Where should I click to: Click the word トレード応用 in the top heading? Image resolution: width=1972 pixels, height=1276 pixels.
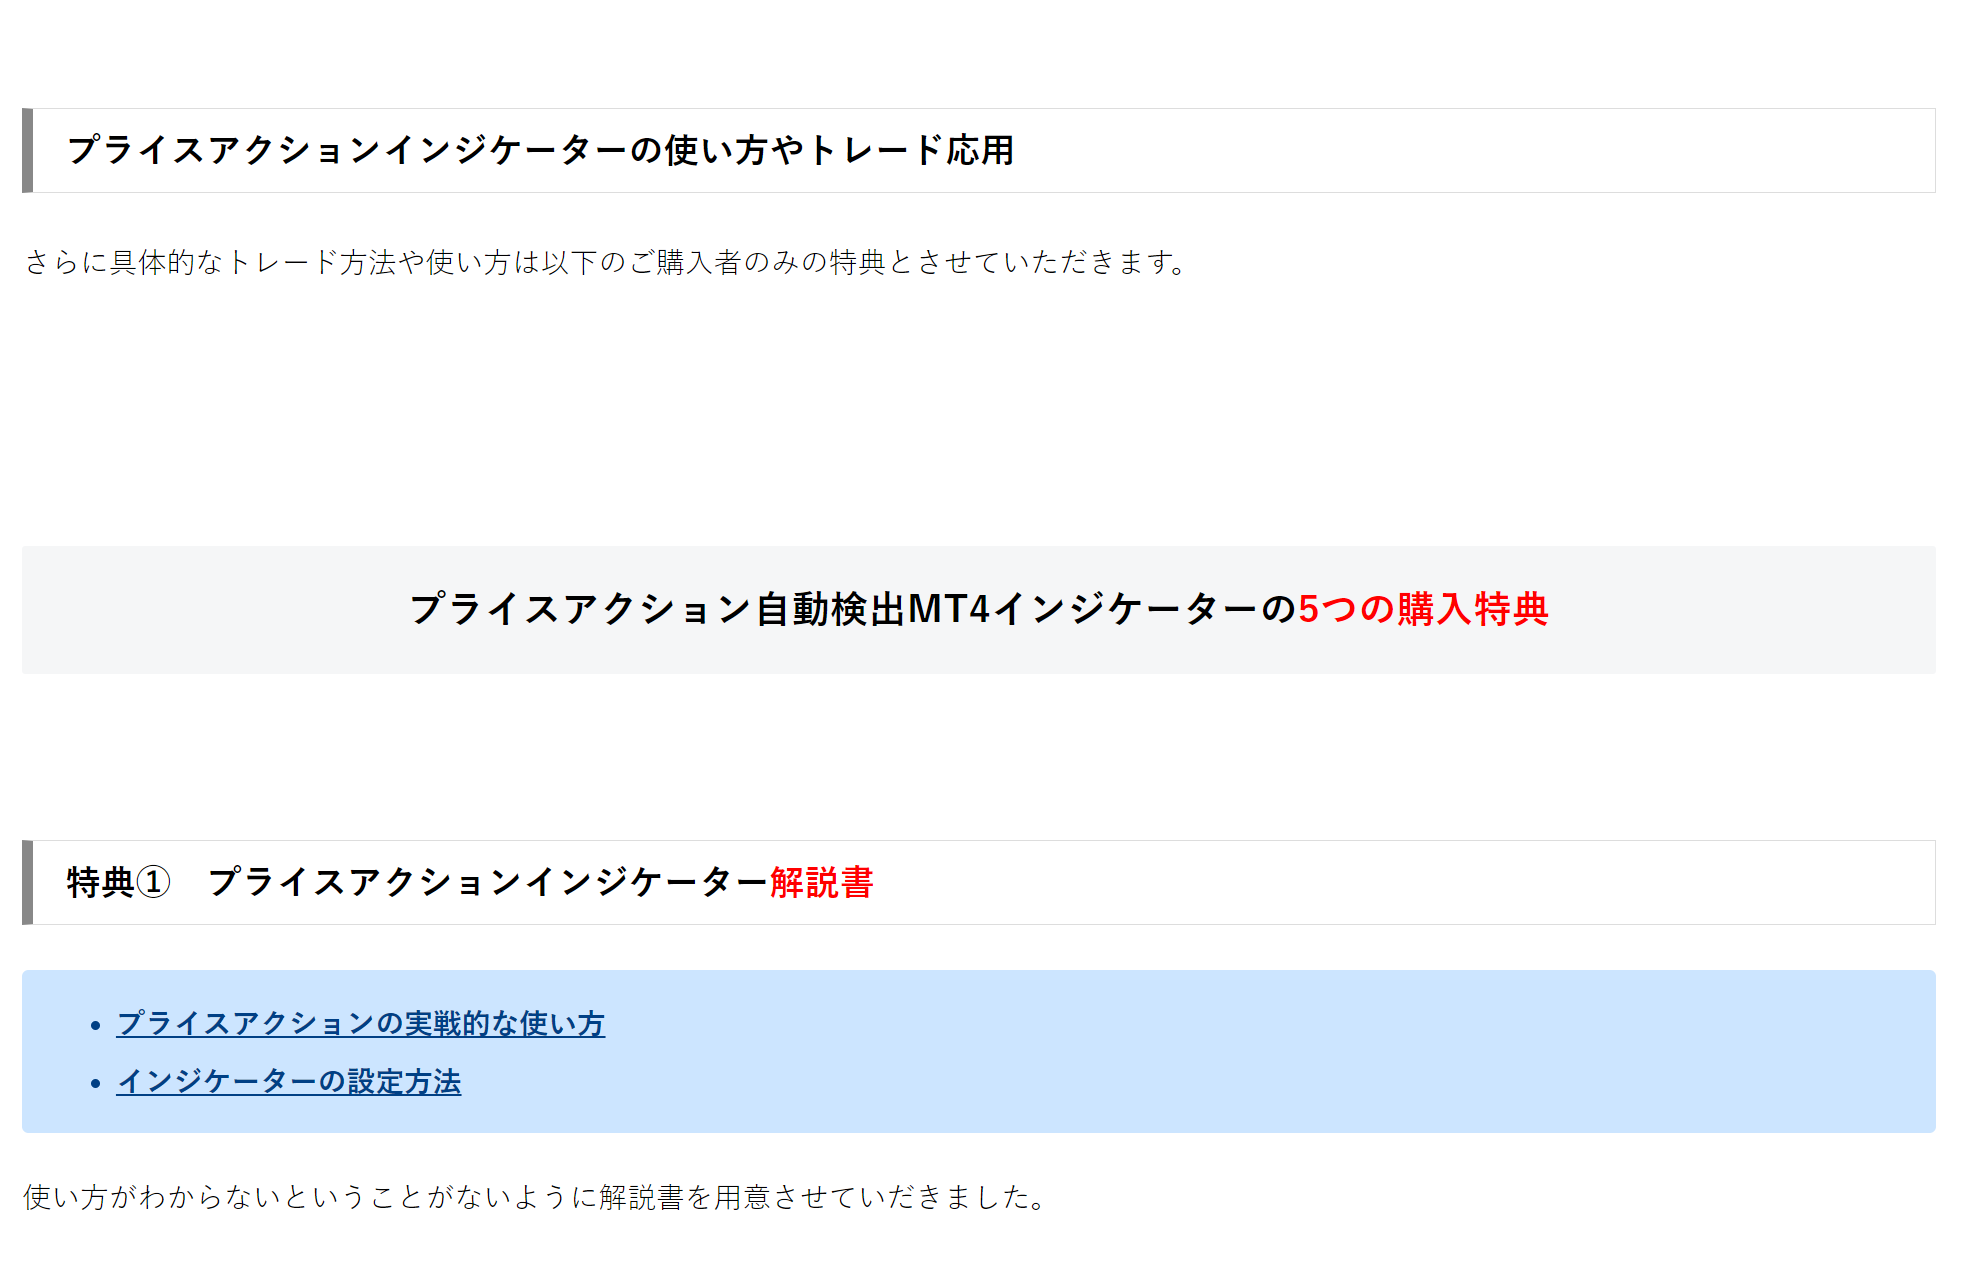(912, 151)
